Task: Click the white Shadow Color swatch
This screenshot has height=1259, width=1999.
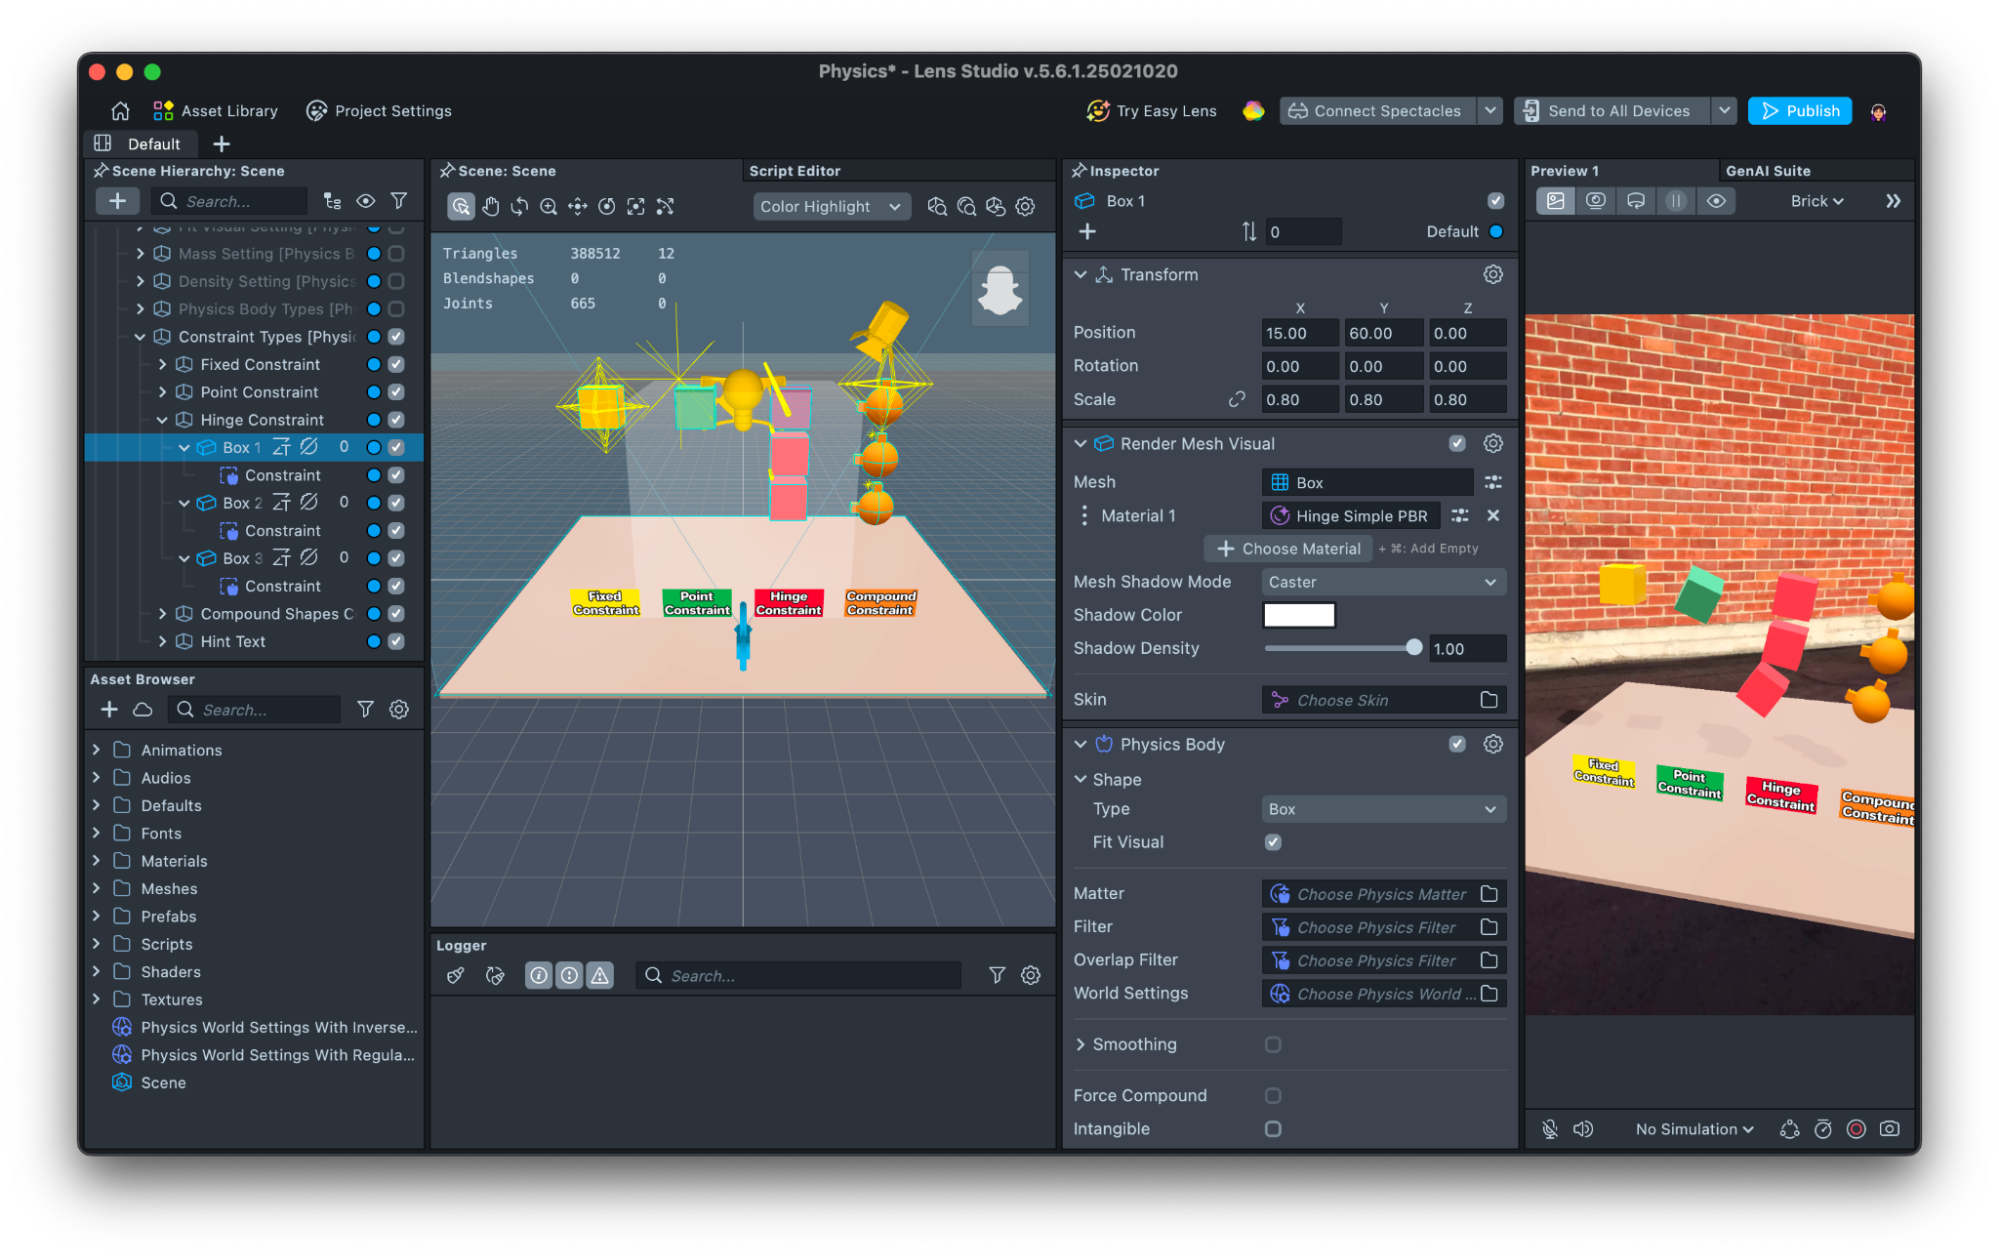Action: [1298, 615]
